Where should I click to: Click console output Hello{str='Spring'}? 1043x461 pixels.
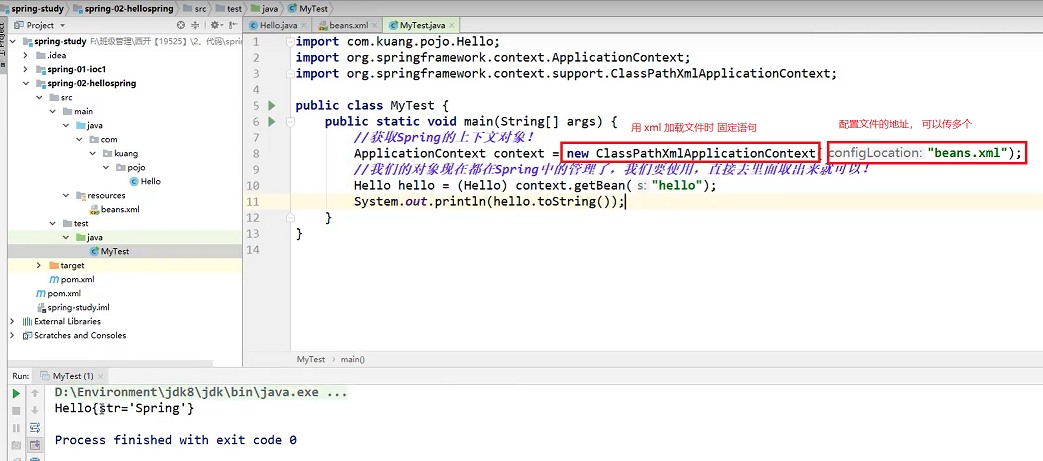coord(124,408)
